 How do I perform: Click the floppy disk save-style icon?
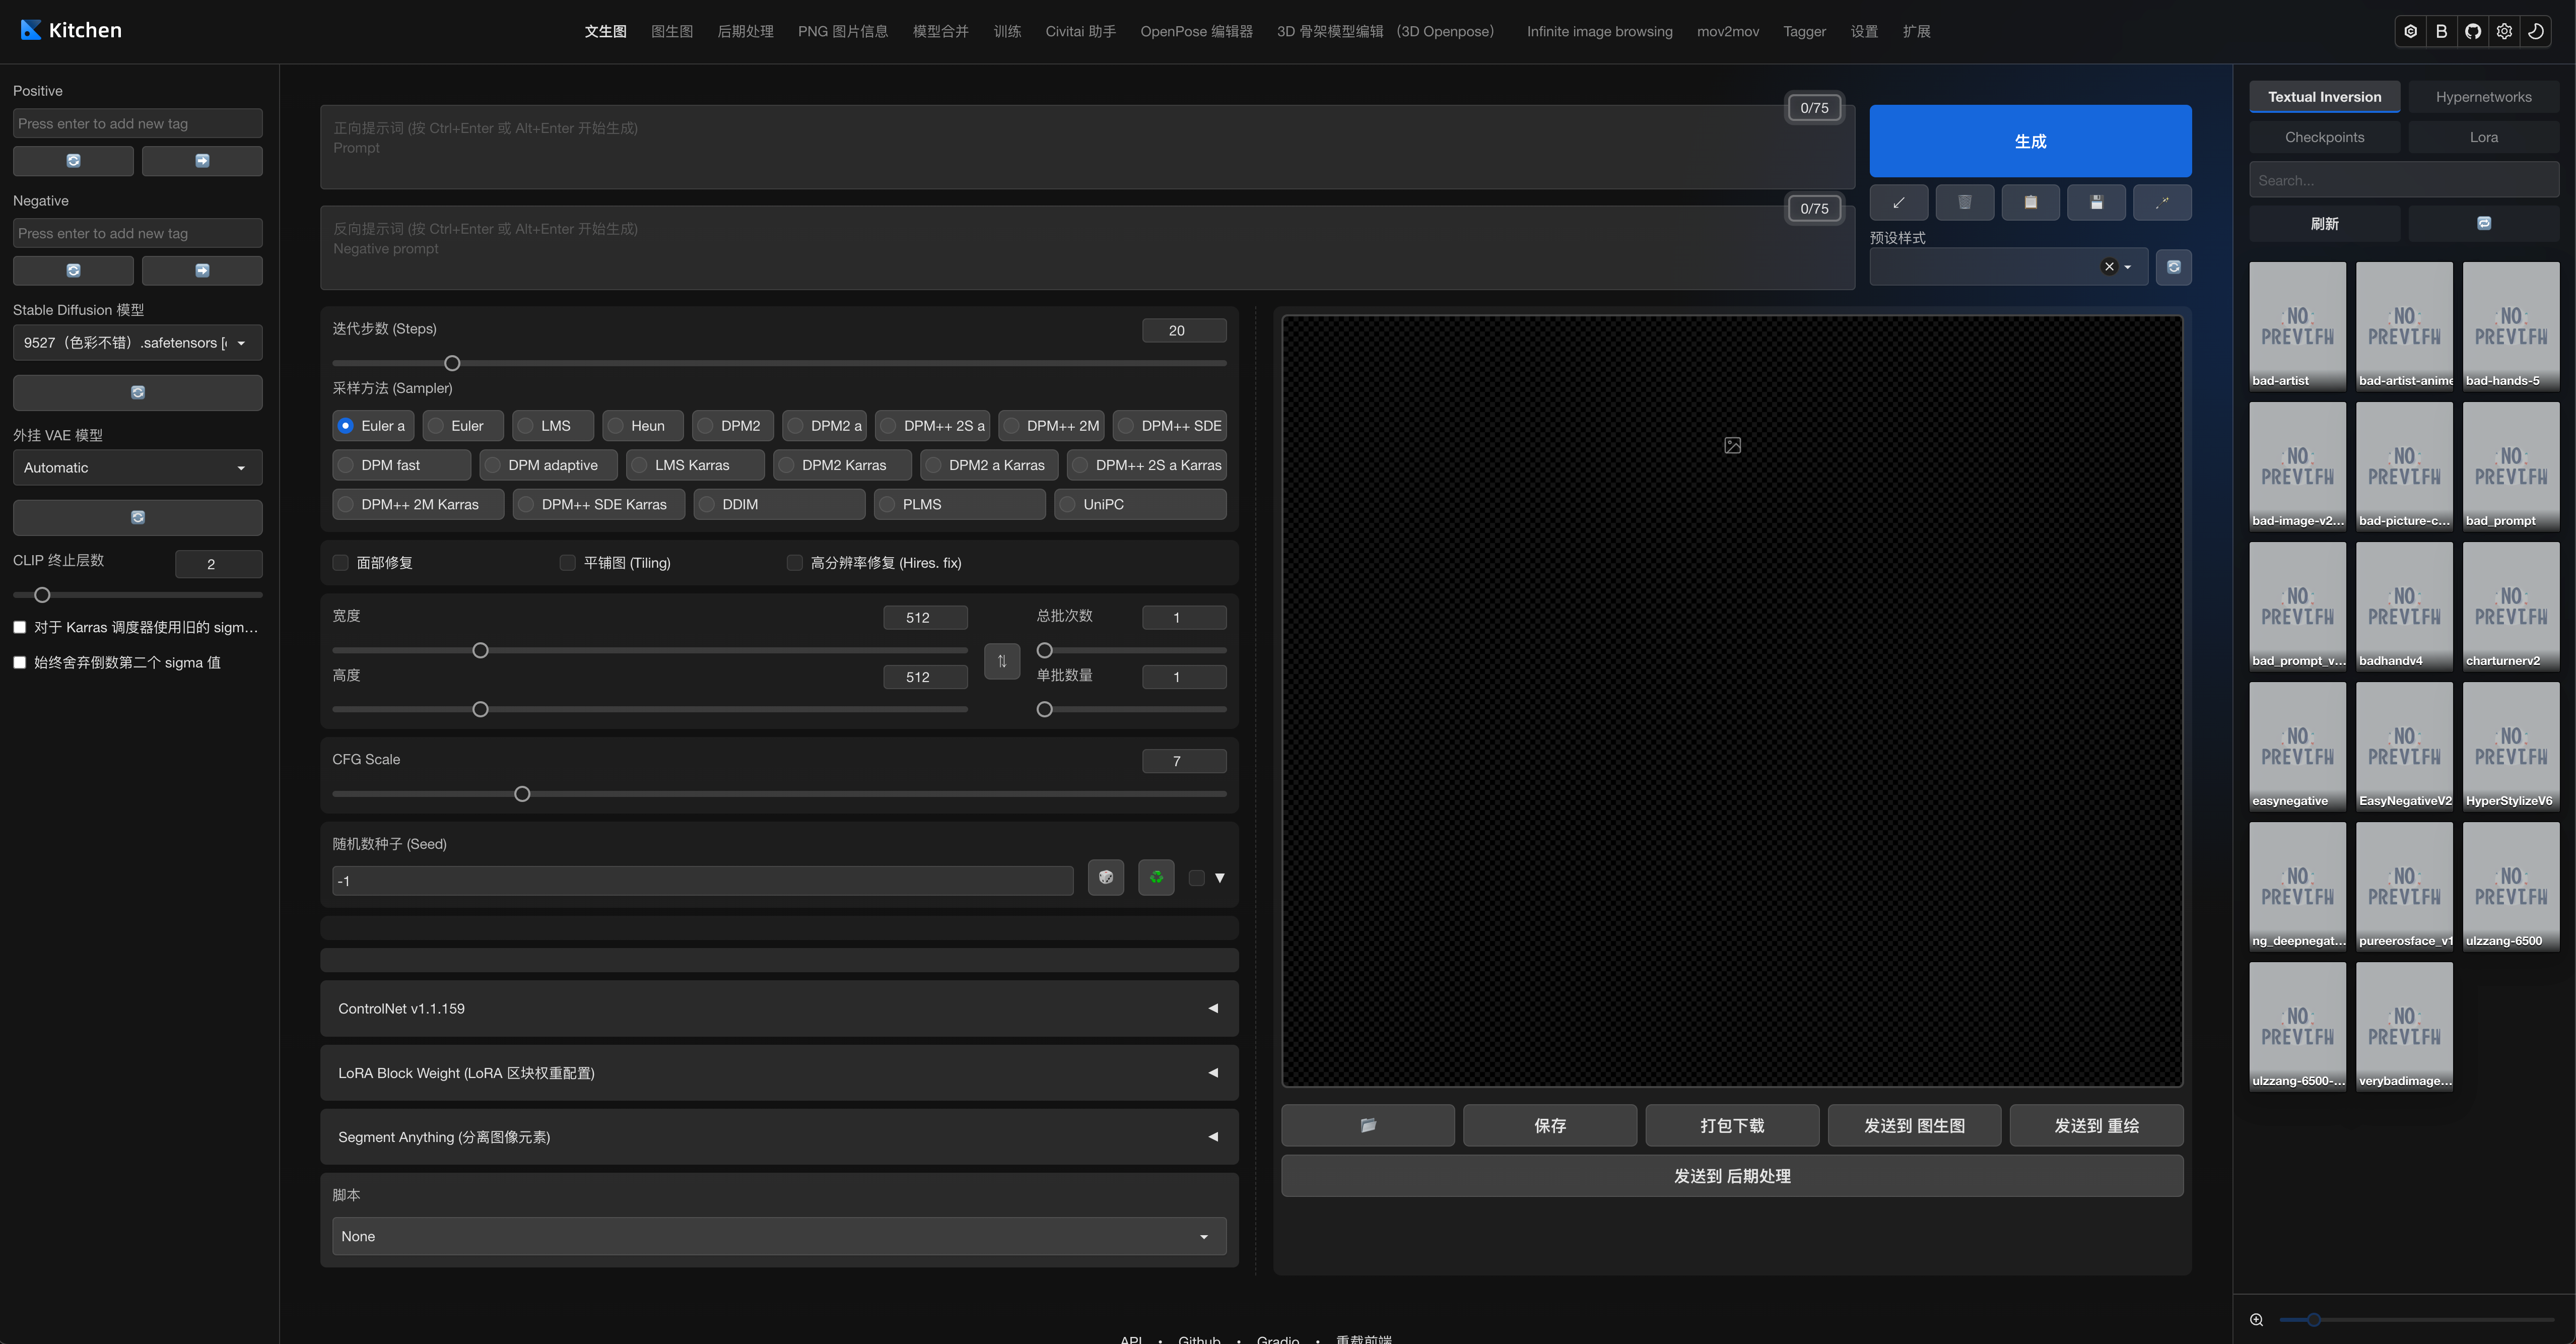pos(2096,202)
